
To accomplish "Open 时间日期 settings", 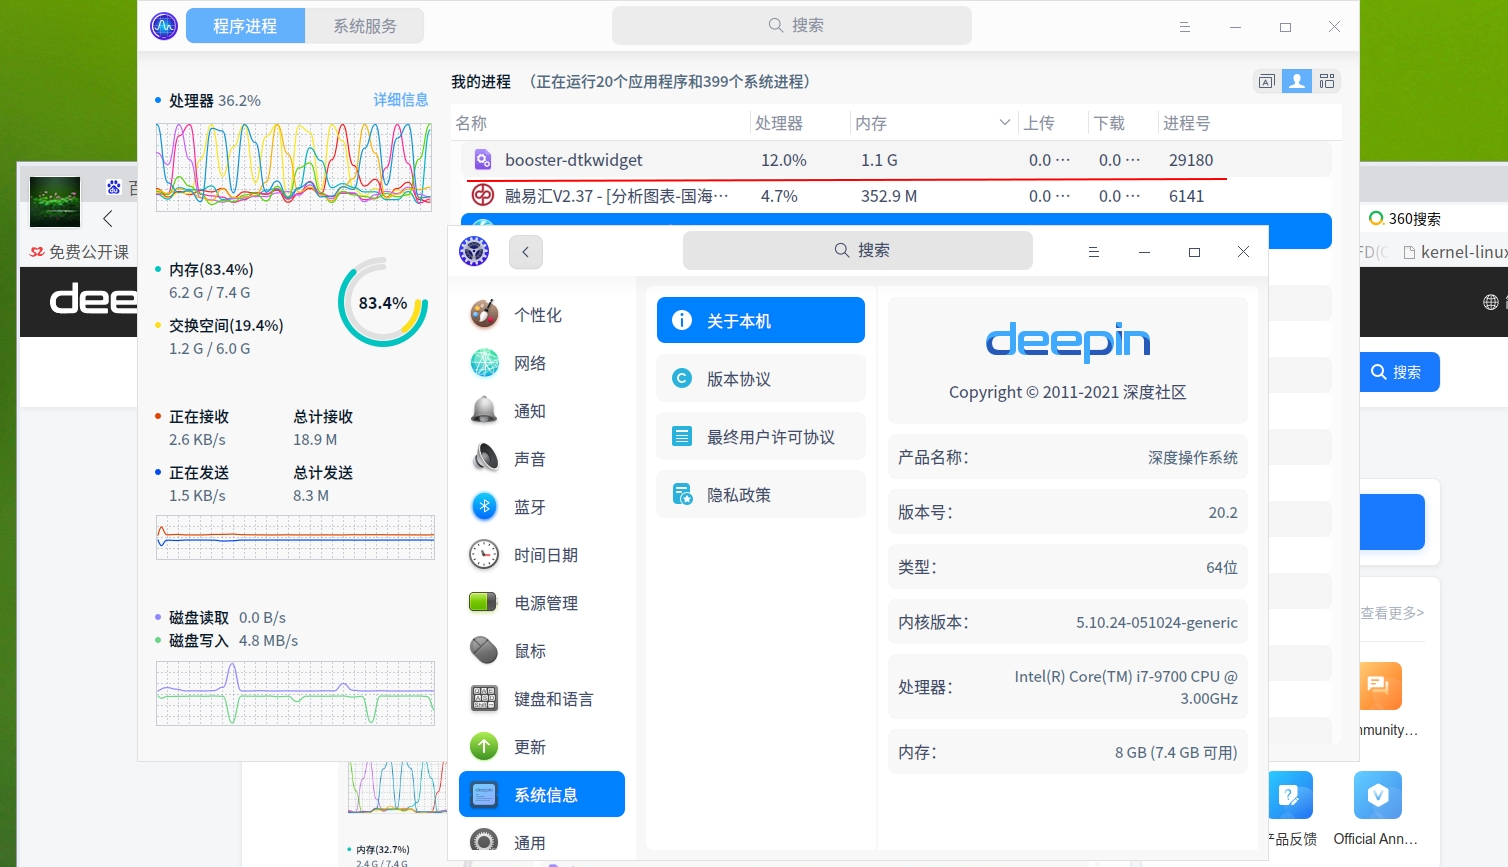I will [546, 554].
